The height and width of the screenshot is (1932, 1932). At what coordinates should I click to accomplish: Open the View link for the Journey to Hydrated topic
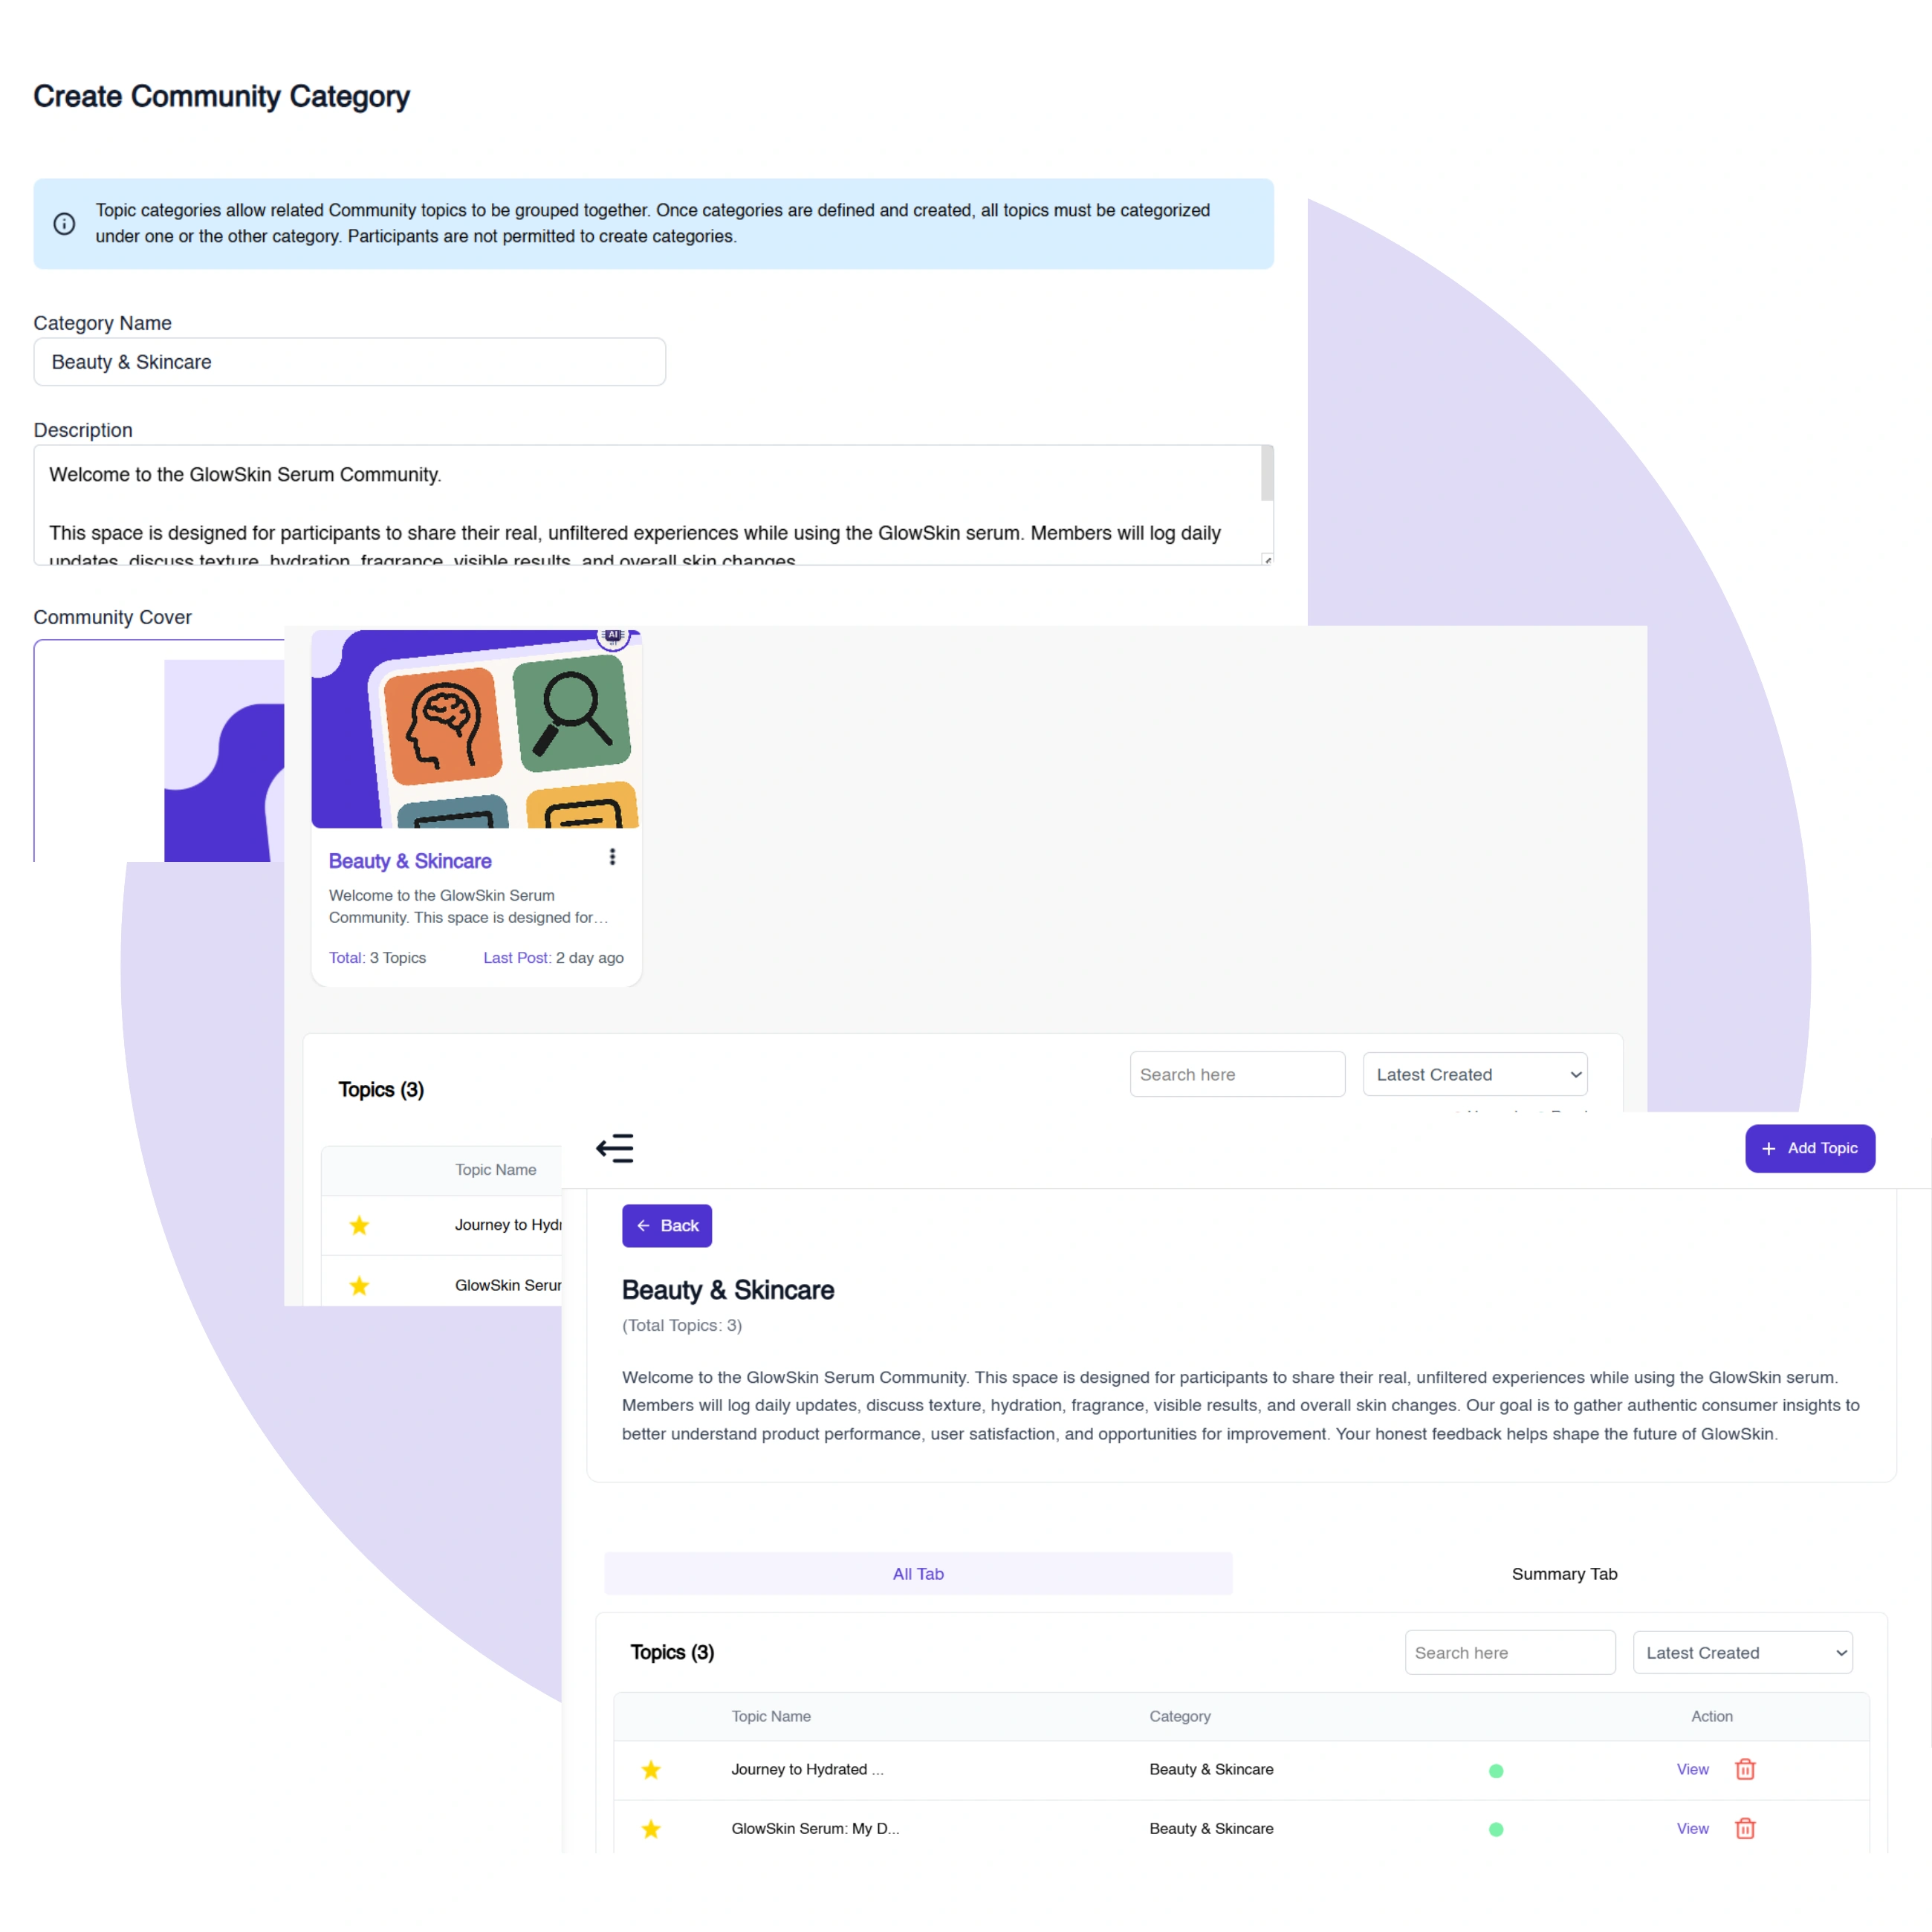[x=1691, y=1769]
